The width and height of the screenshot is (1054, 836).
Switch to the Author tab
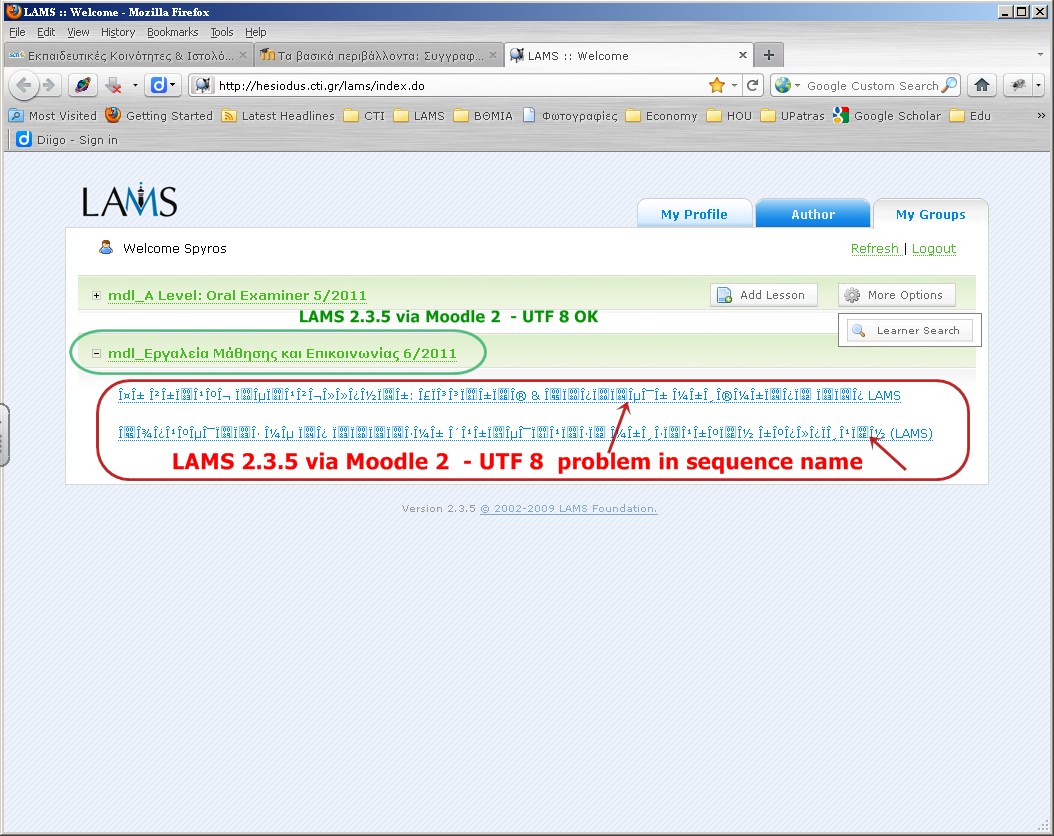click(x=812, y=214)
